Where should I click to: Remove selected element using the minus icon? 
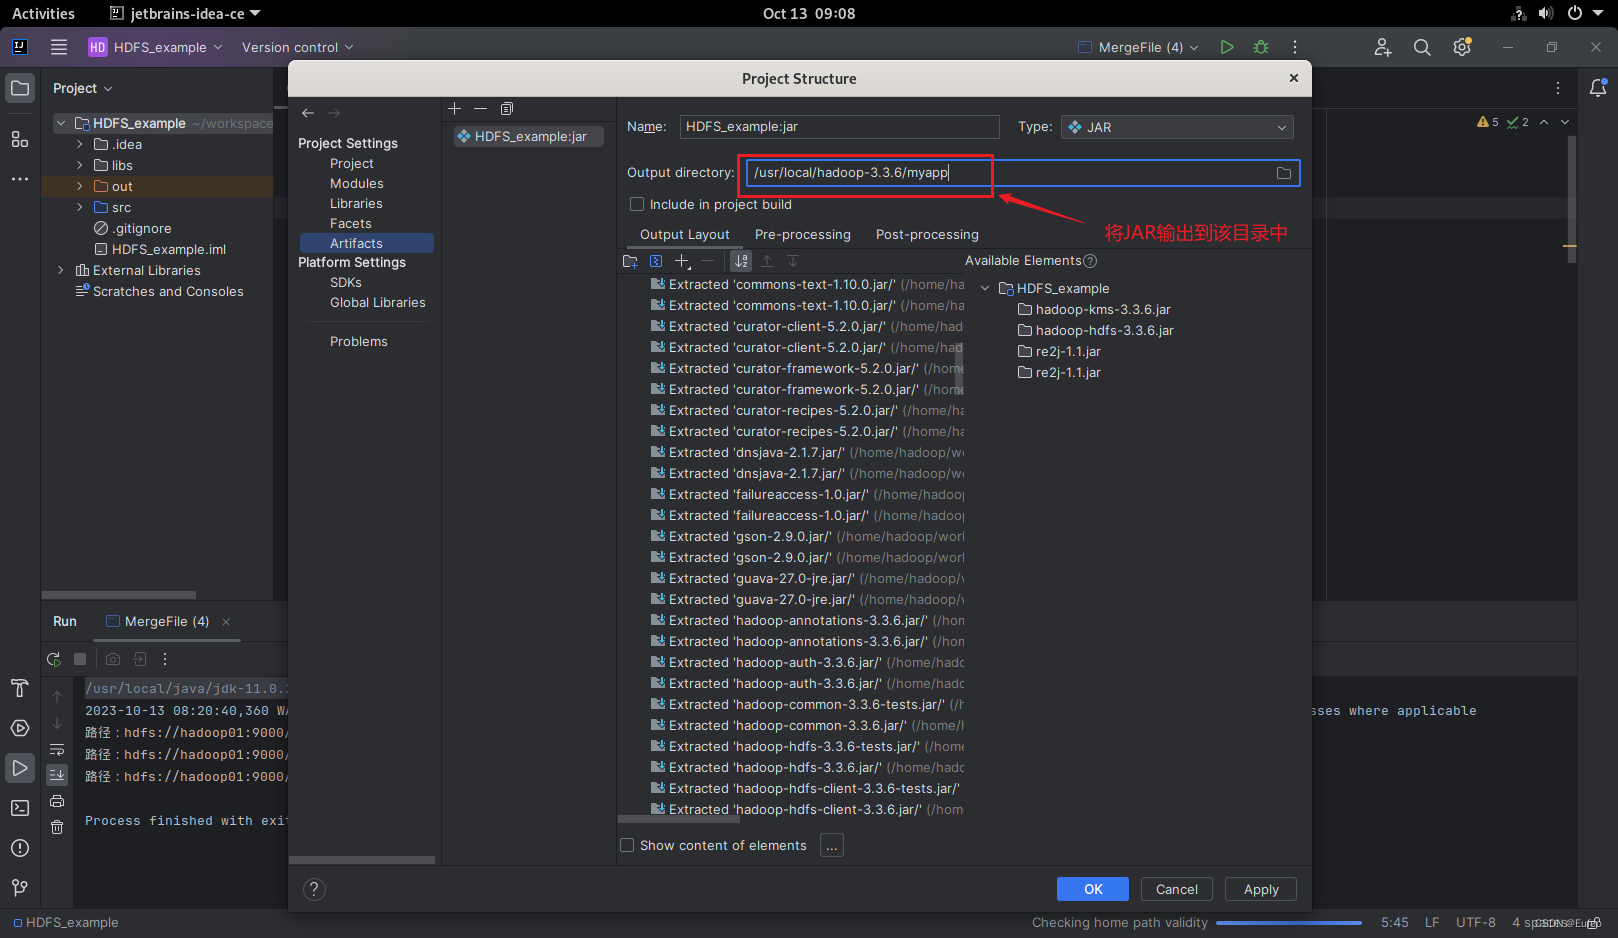tap(707, 261)
